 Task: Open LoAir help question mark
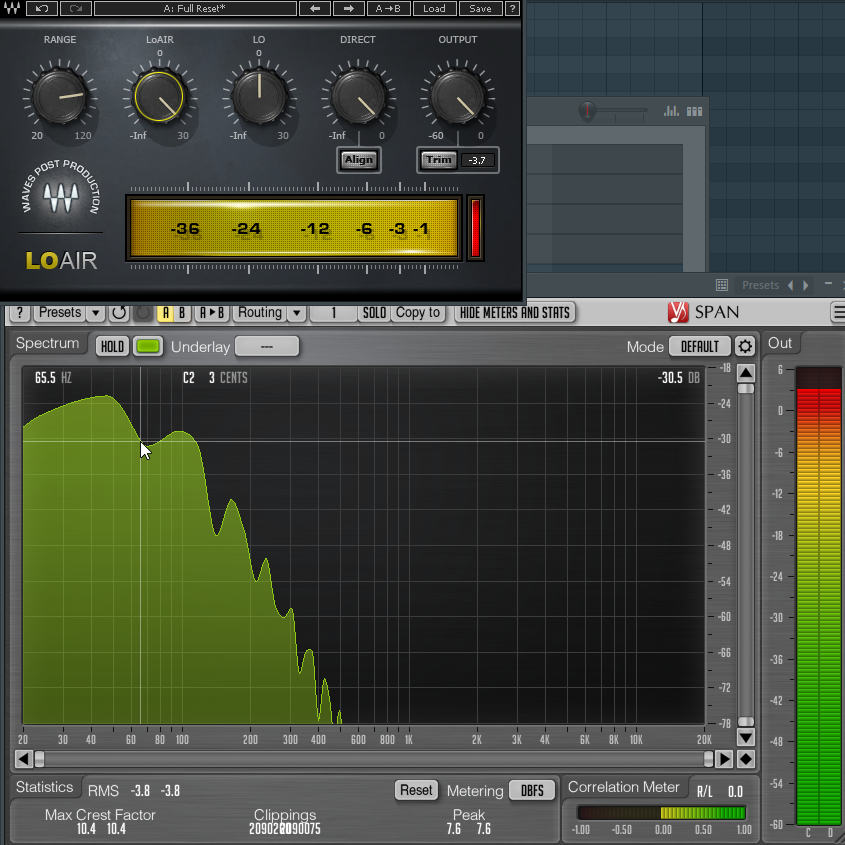click(x=512, y=8)
